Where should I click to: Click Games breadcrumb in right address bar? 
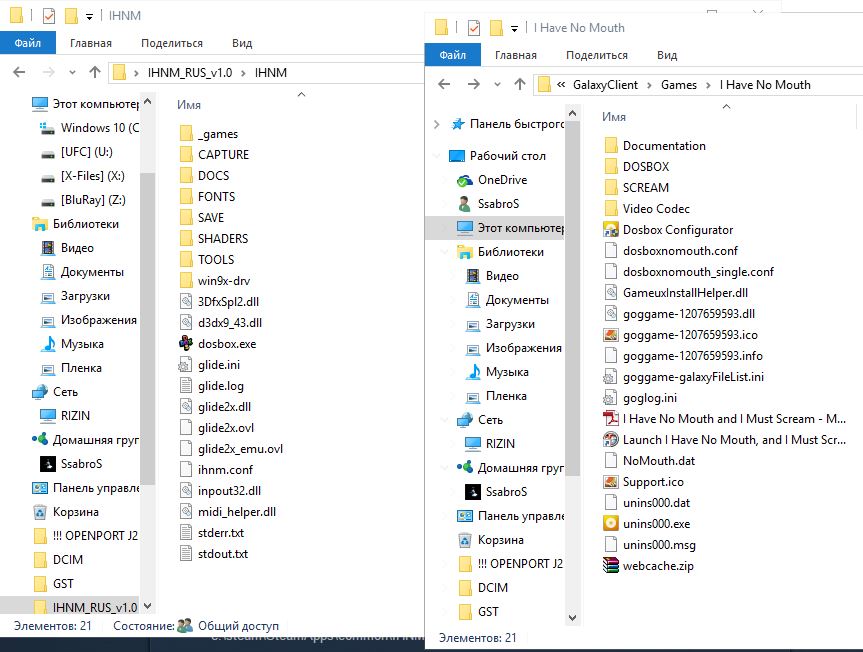coord(679,85)
